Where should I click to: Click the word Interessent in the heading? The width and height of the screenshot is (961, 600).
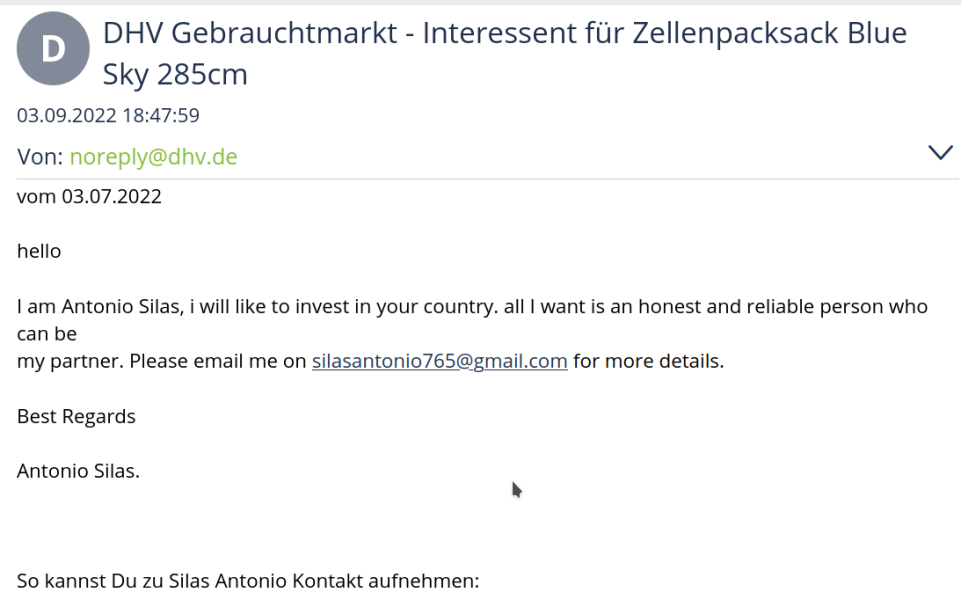[515, 33]
